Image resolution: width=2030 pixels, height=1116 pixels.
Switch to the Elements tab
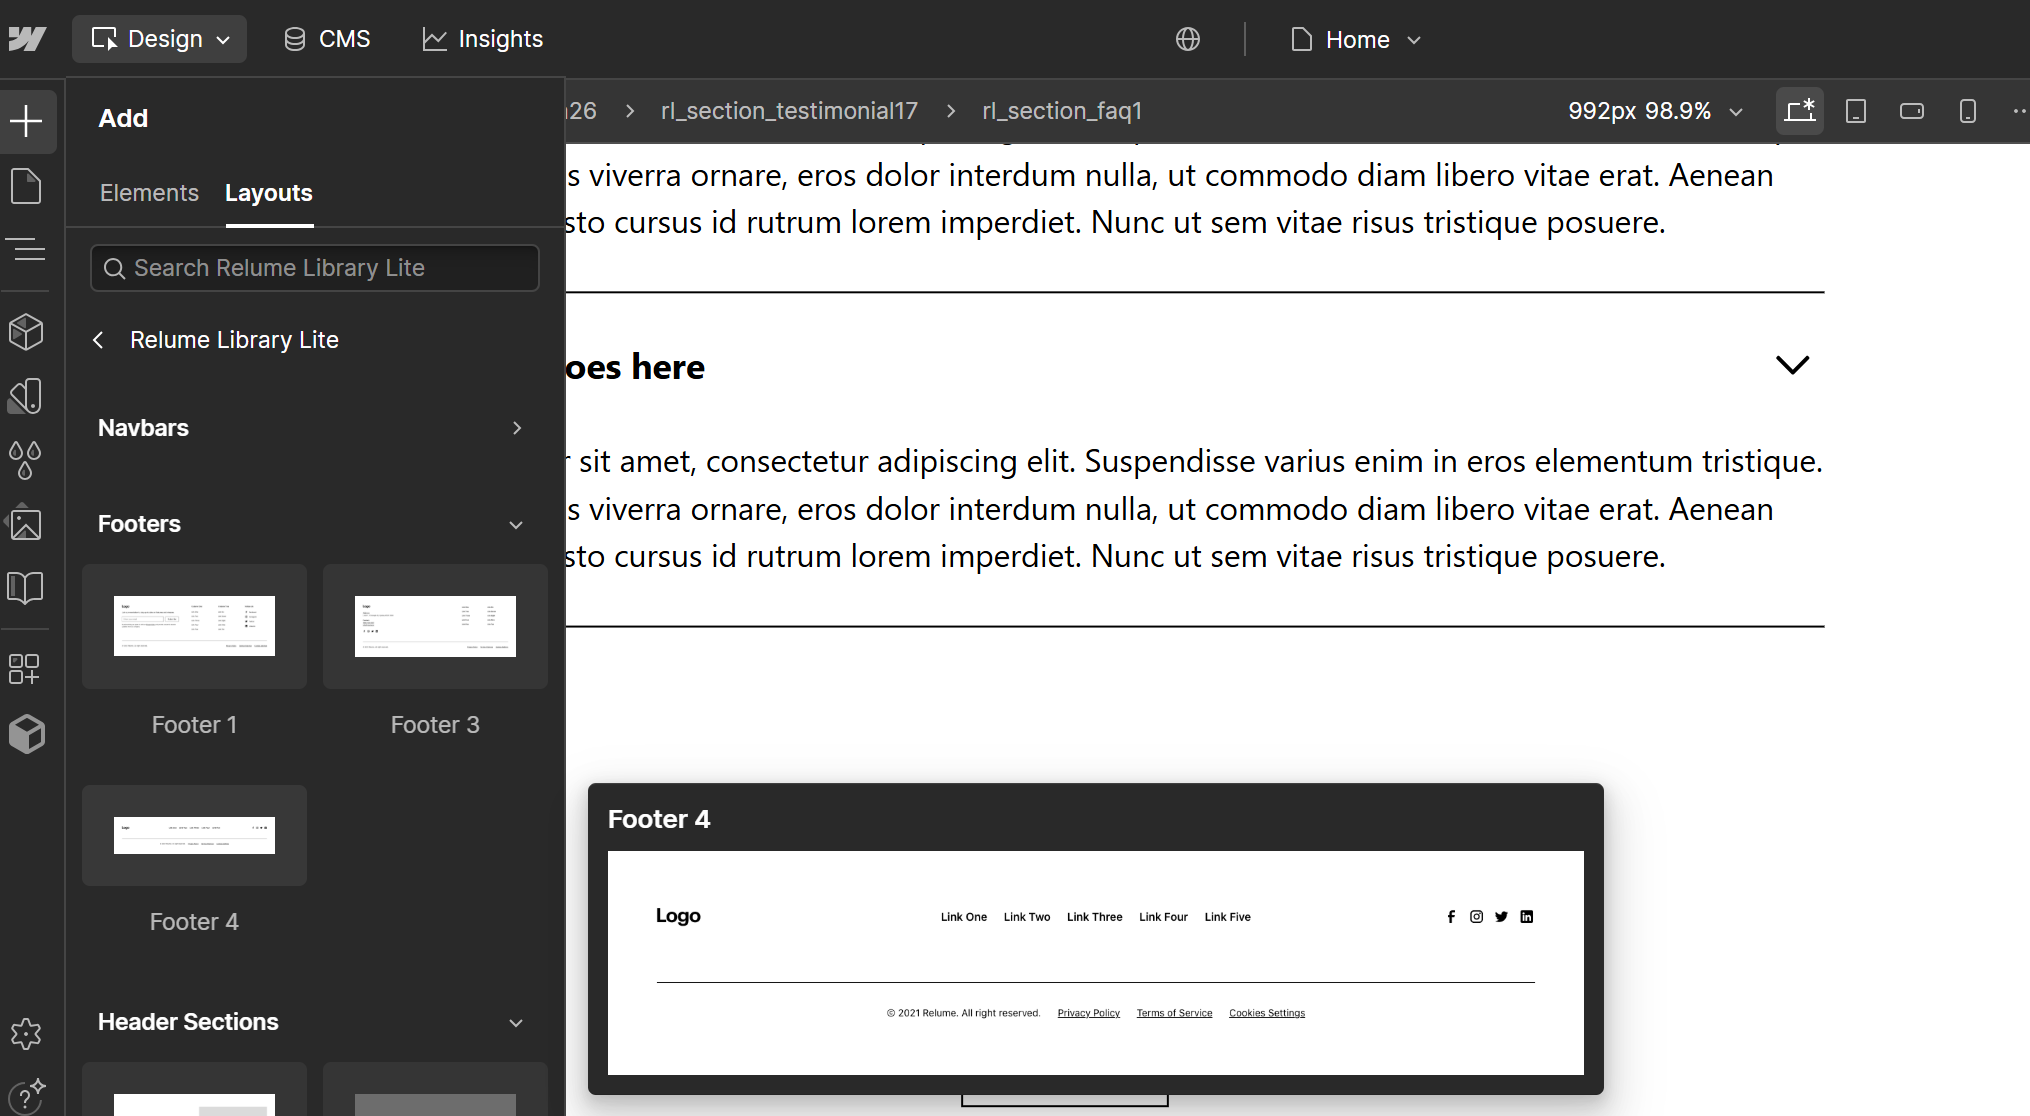pos(149,193)
